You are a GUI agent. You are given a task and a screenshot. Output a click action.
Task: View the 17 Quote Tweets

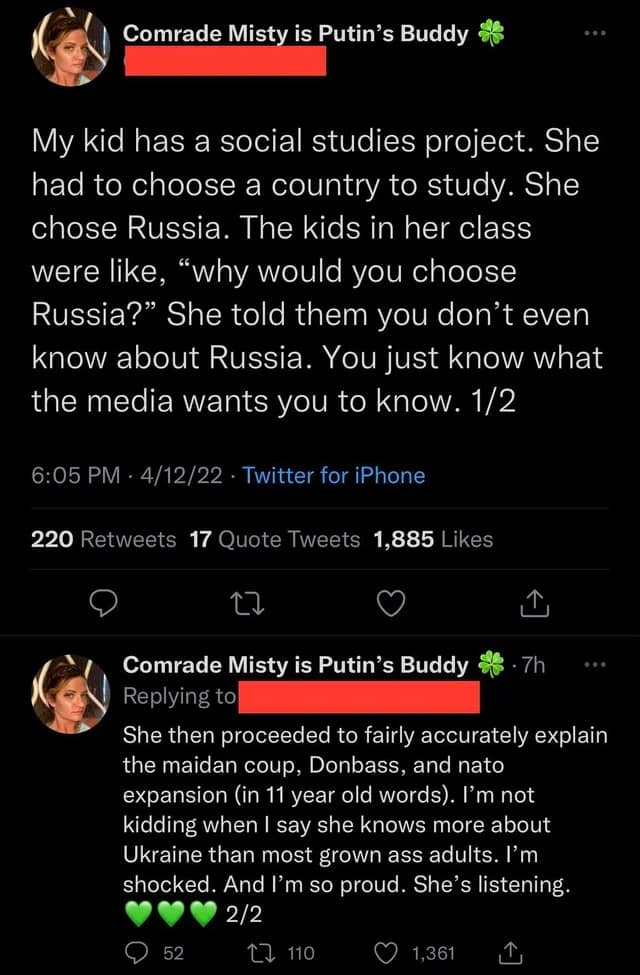coord(274,540)
